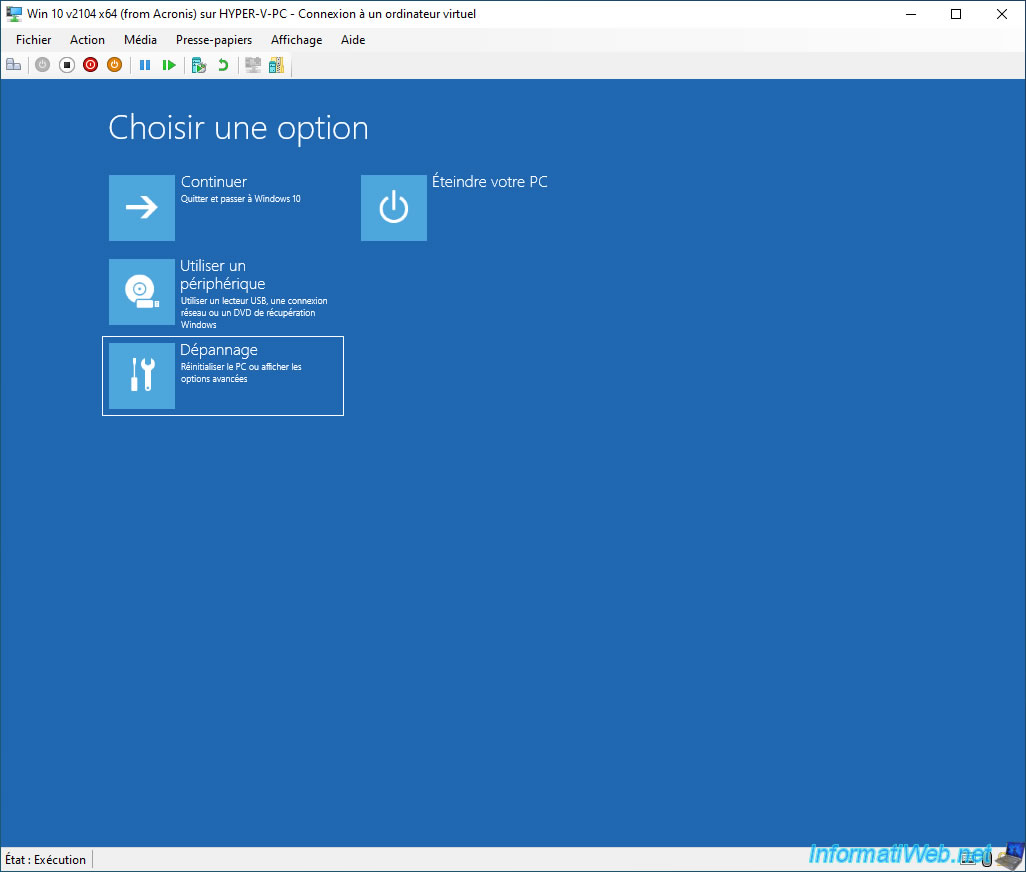Screen dimensions: 1026x872
Task: Close the virtual machine connection window
Action: pyautogui.click(x=1002, y=14)
